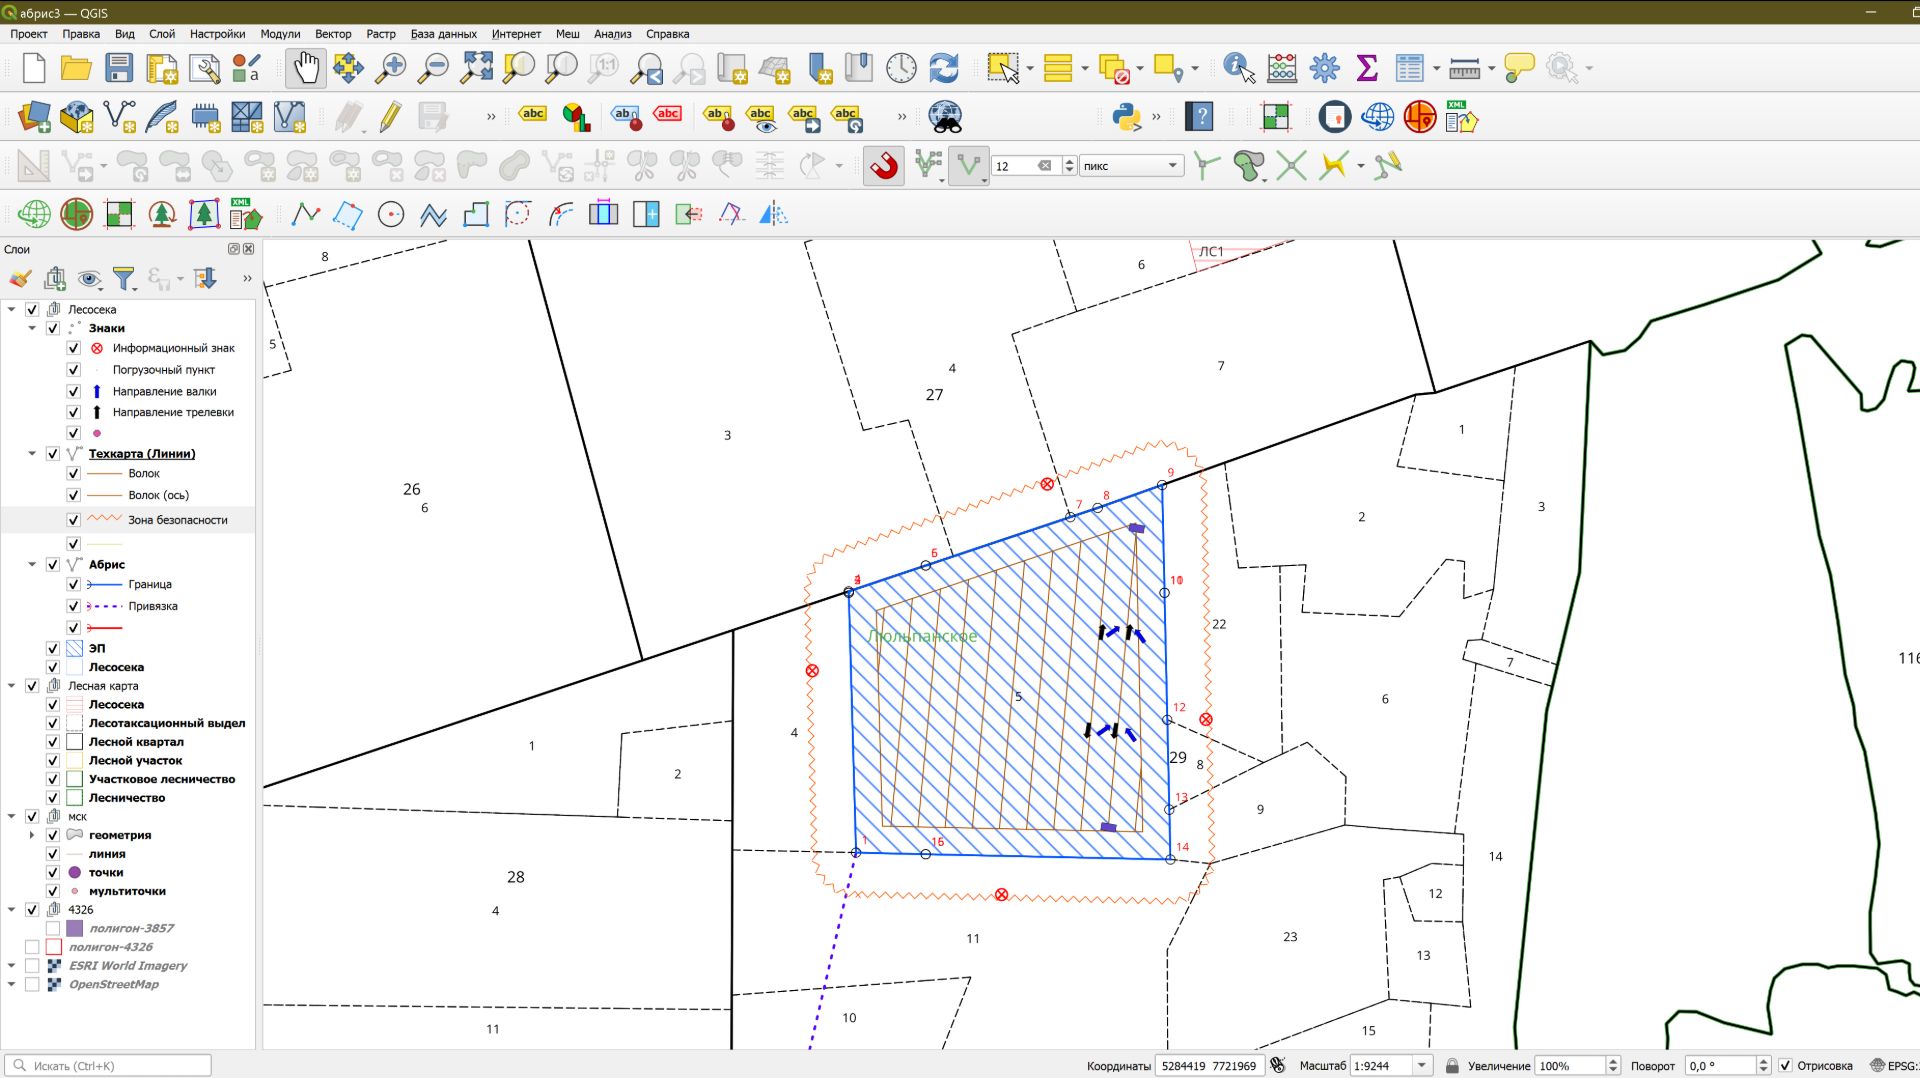
Task: Collapse the Знаки group
Action: click(32, 328)
